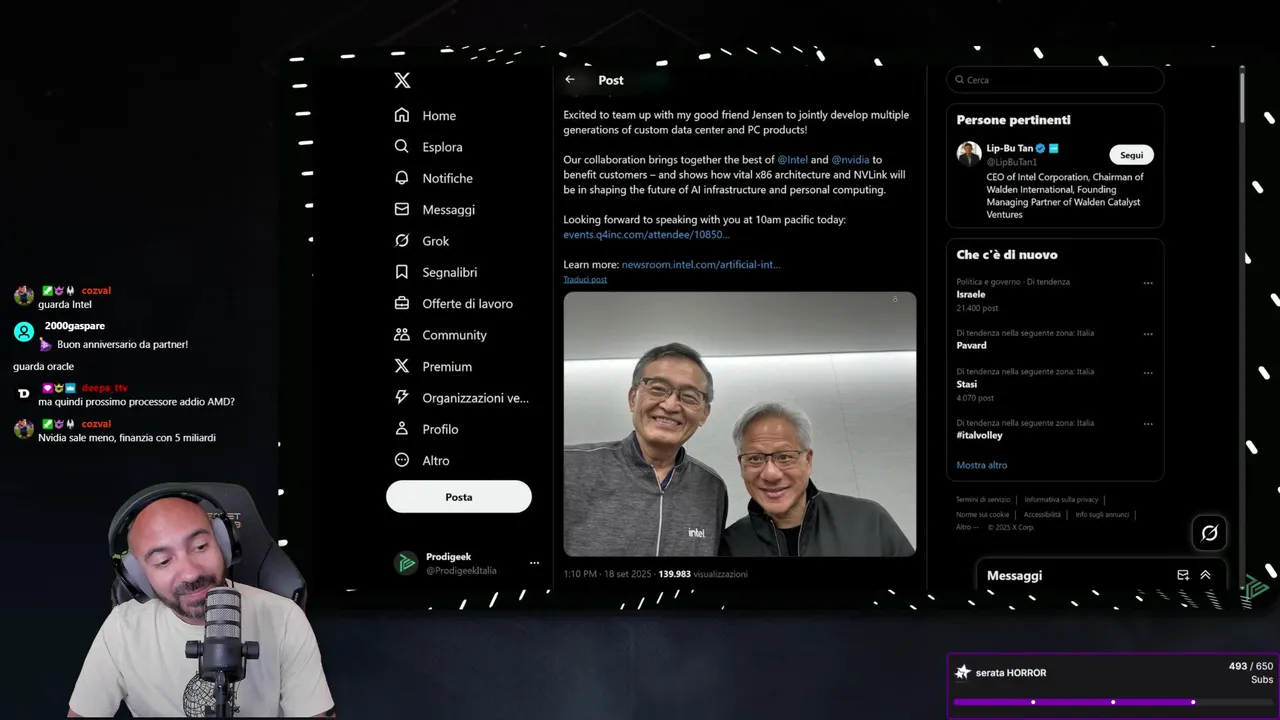This screenshot has width=1280, height=720.
Task: Click the serata HORROR subs progress bar
Action: click(1113, 702)
